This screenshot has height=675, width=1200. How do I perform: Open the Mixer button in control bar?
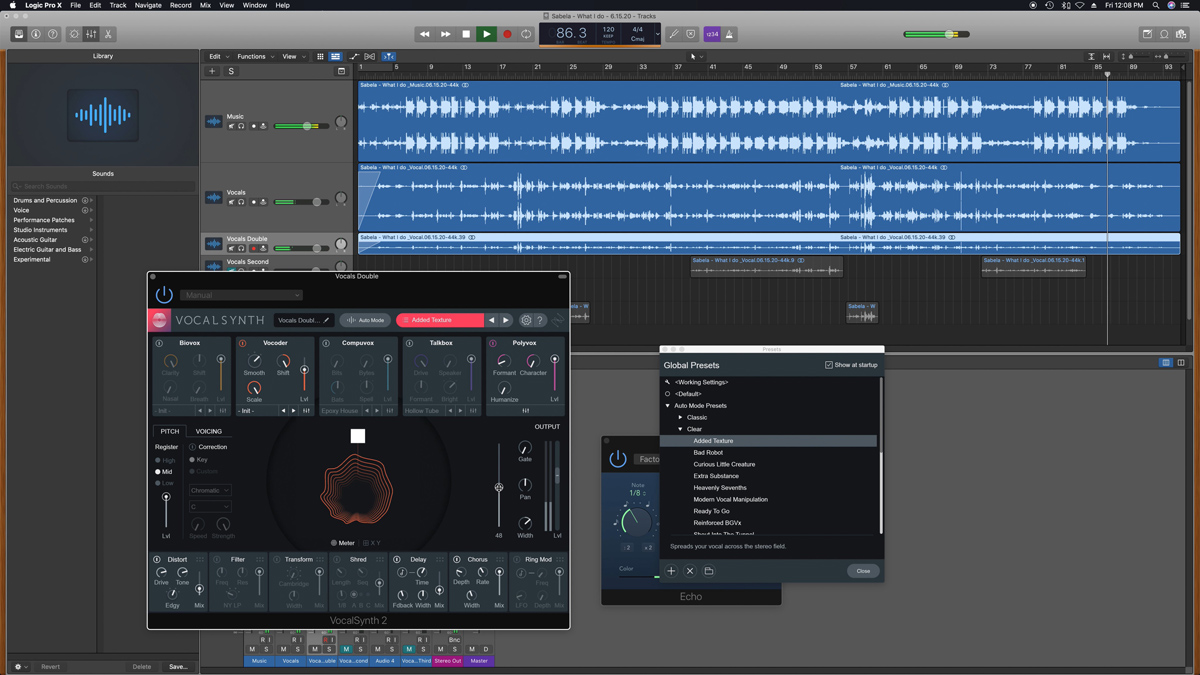tap(91, 34)
